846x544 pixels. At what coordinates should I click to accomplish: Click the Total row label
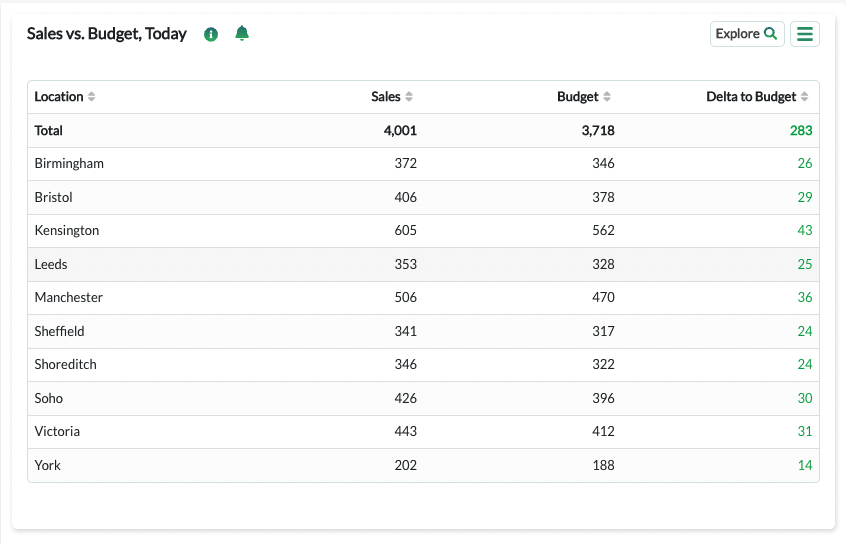[49, 131]
